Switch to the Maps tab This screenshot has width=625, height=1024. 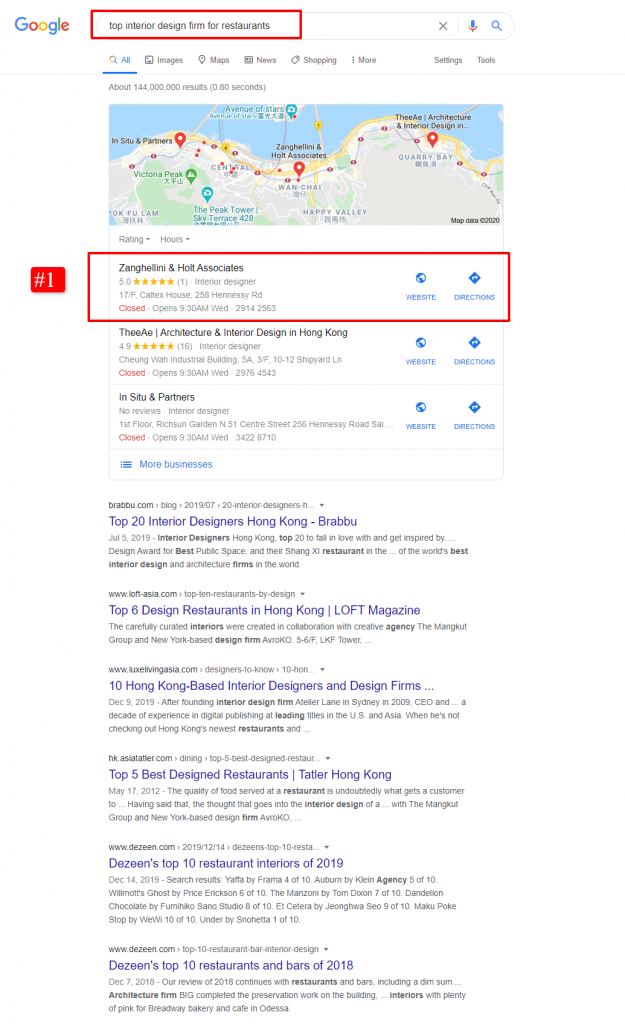pos(214,60)
